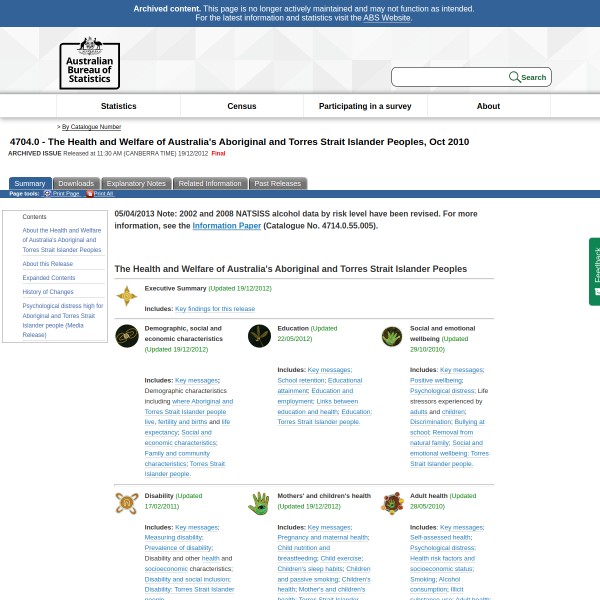Open the Demographic, social and economic characteristics icon
The image size is (600, 600).
127,336
